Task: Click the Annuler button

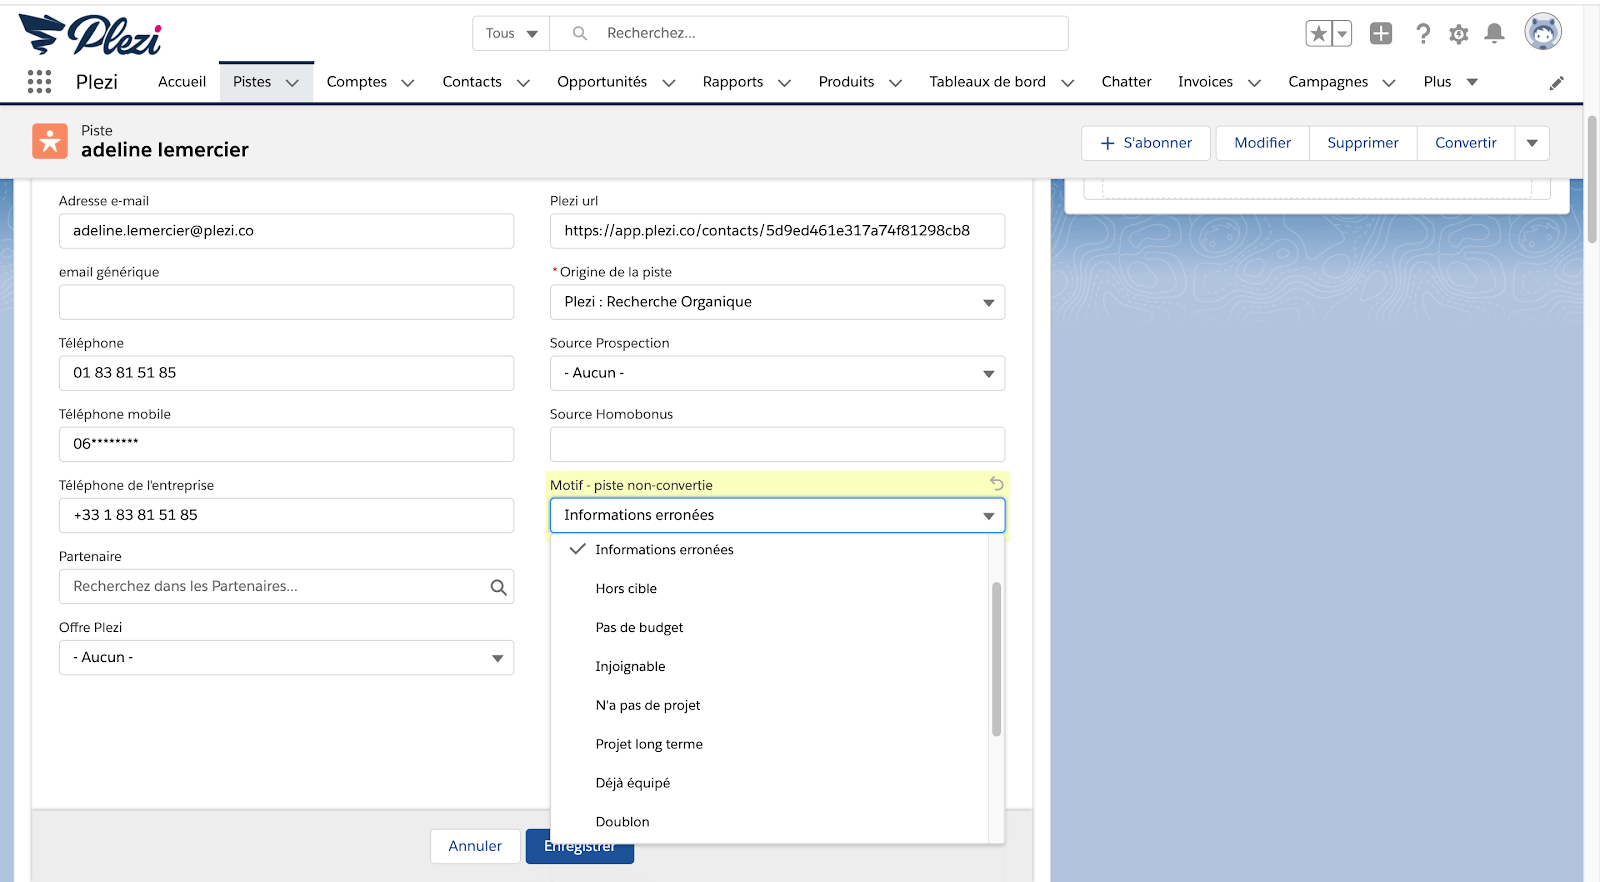Action: pos(475,846)
